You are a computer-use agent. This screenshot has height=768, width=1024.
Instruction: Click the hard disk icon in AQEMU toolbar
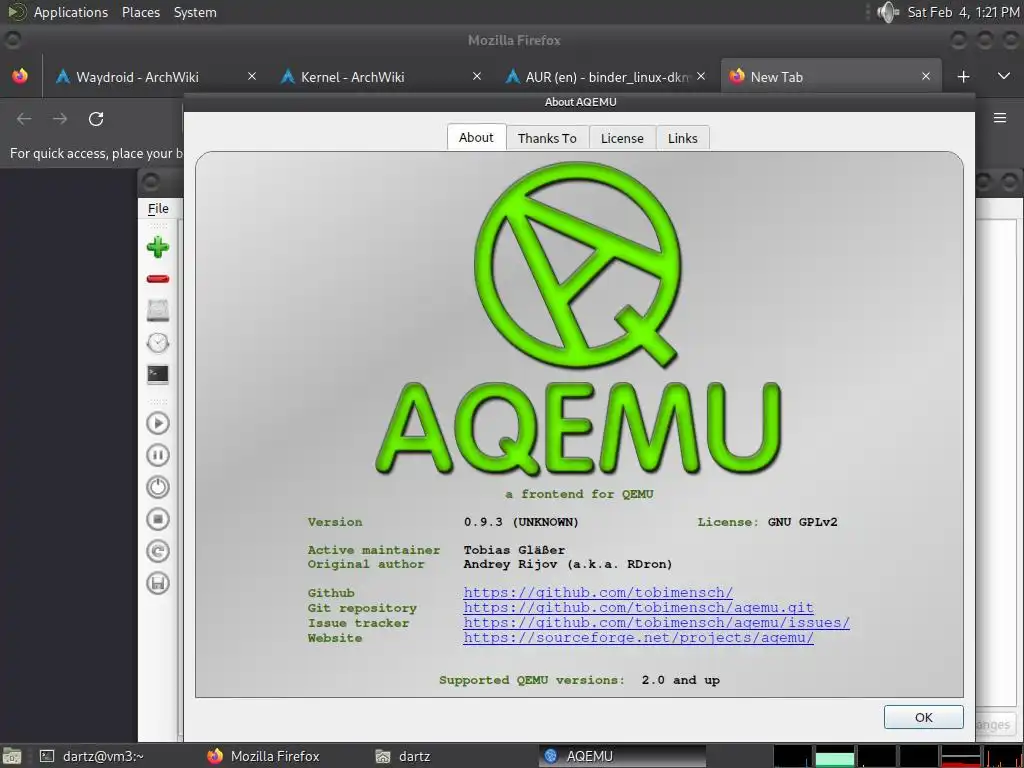pos(157,310)
